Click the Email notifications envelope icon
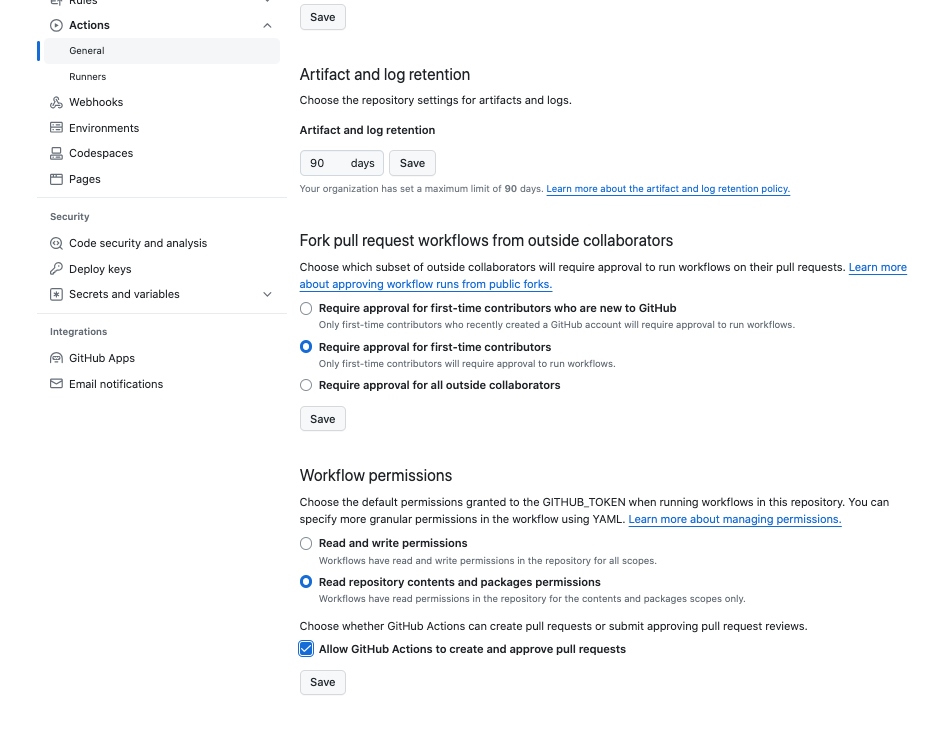This screenshot has height=730, width=942. [56, 384]
